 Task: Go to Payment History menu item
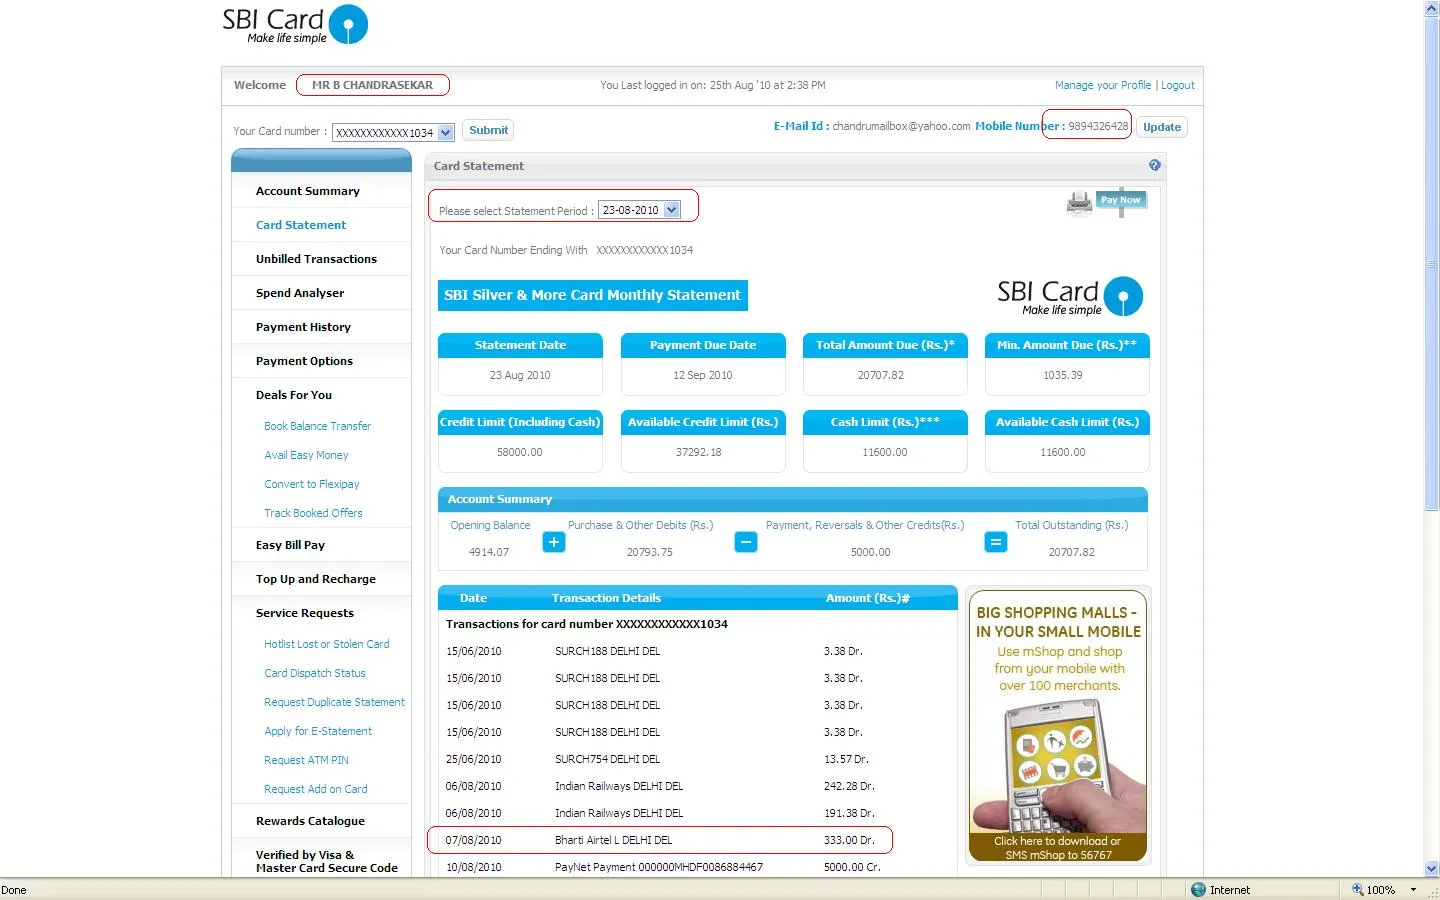tap(303, 327)
